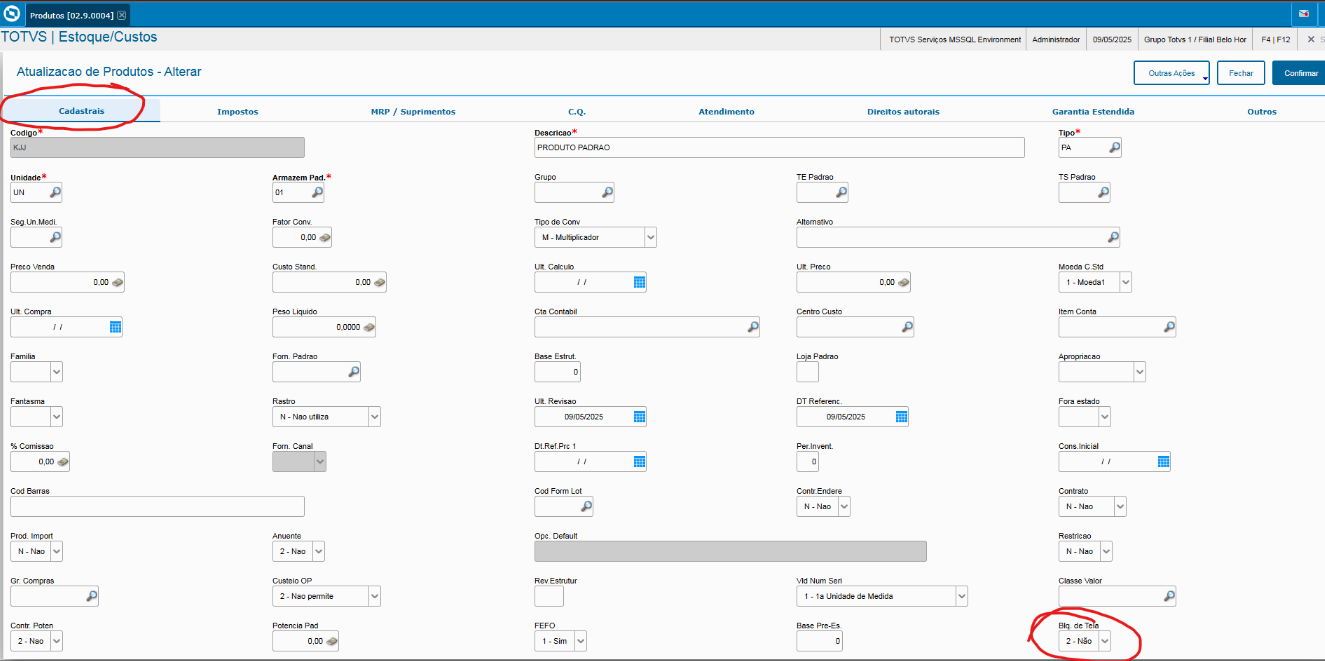Viewport: 1325px width, 661px height.
Task: Open lookup for Armazem Pad. field
Action: click(318, 193)
